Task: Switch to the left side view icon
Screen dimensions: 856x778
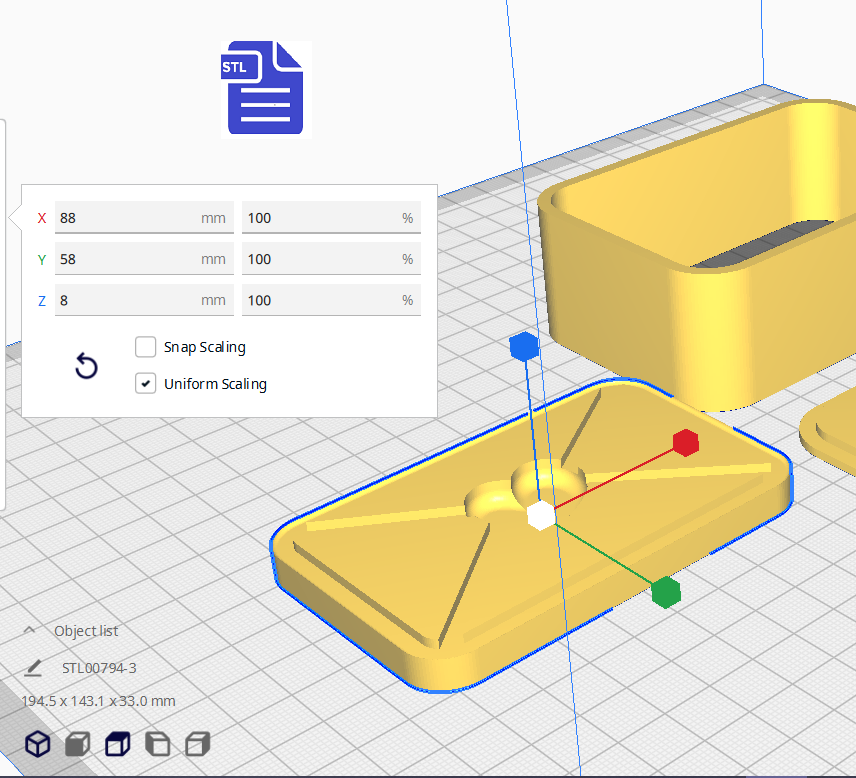Action: (158, 744)
